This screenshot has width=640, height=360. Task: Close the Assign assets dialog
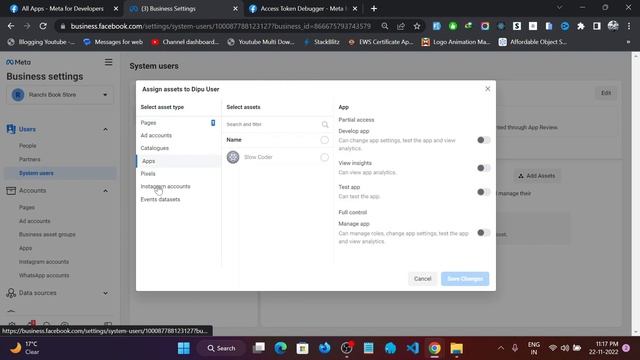(x=487, y=89)
